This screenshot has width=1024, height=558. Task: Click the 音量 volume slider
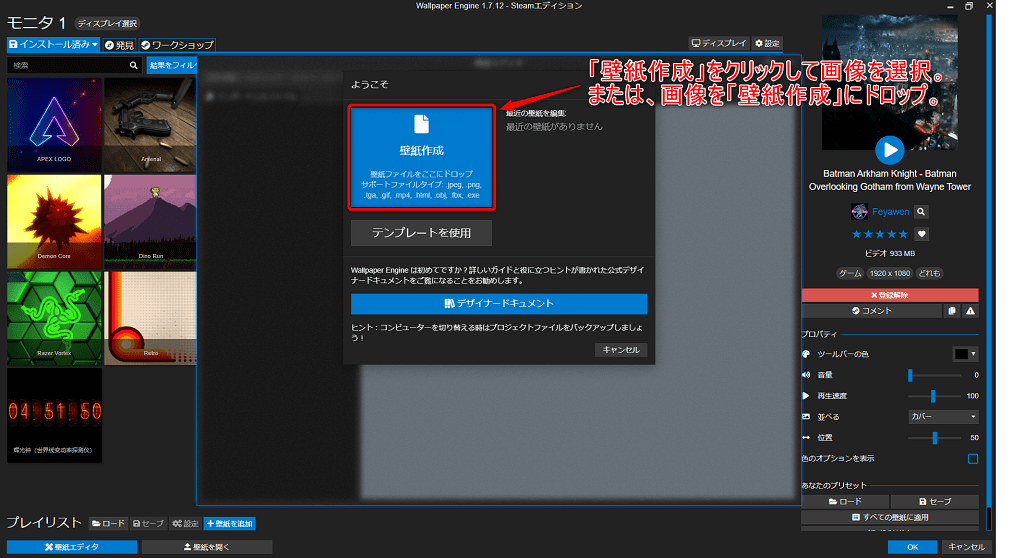point(934,375)
